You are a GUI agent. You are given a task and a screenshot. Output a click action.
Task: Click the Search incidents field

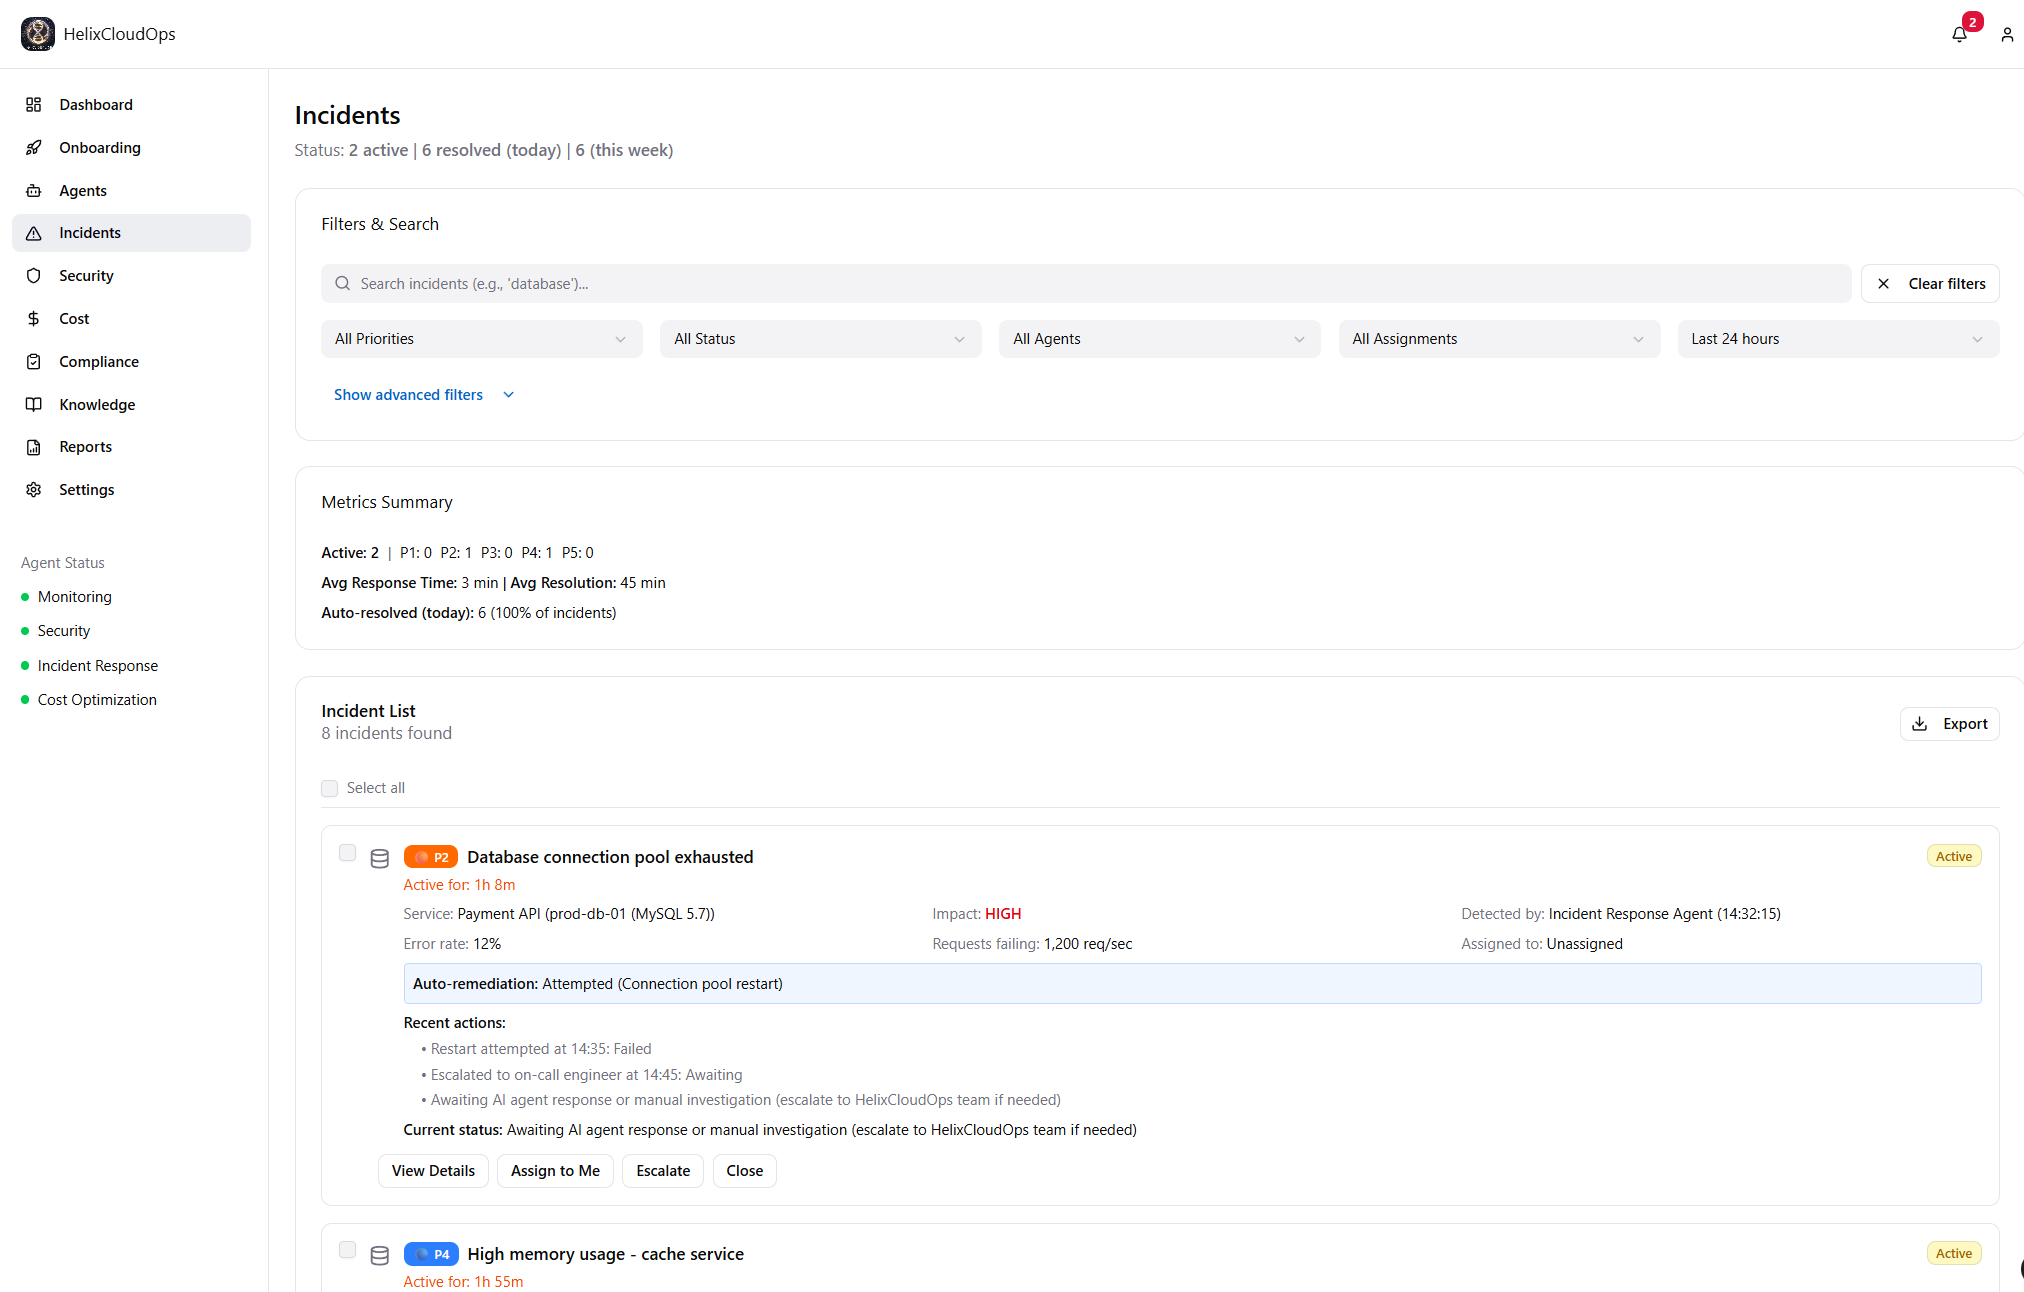click(1085, 284)
